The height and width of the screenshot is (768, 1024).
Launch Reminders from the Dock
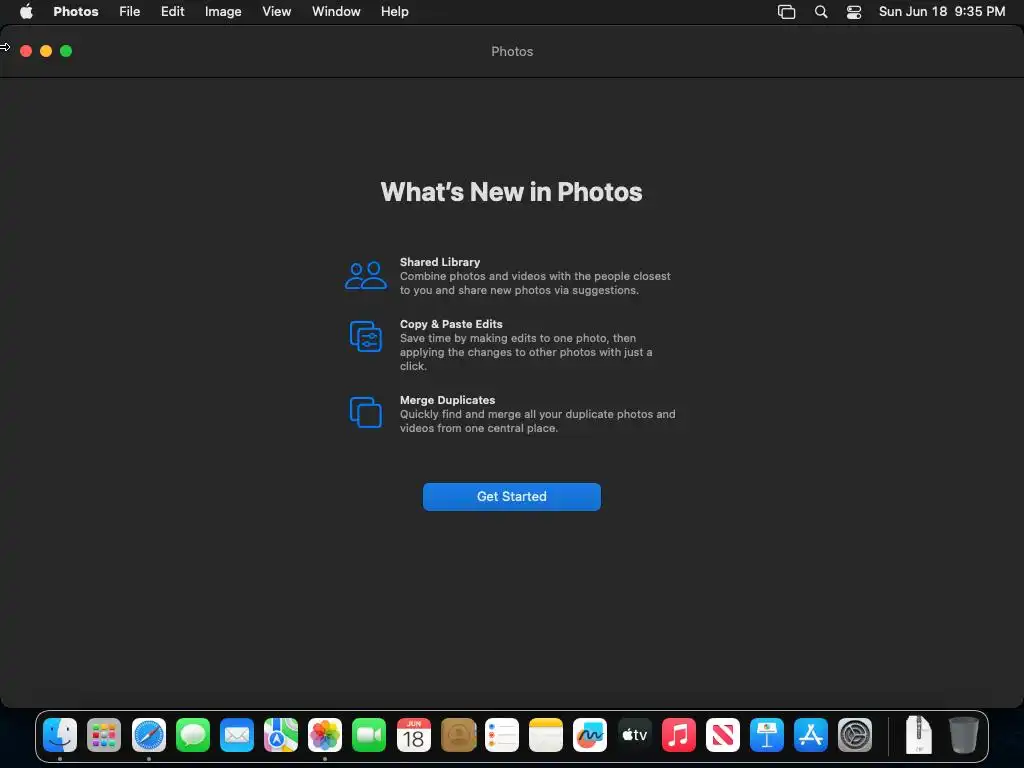pyautogui.click(x=502, y=735)
